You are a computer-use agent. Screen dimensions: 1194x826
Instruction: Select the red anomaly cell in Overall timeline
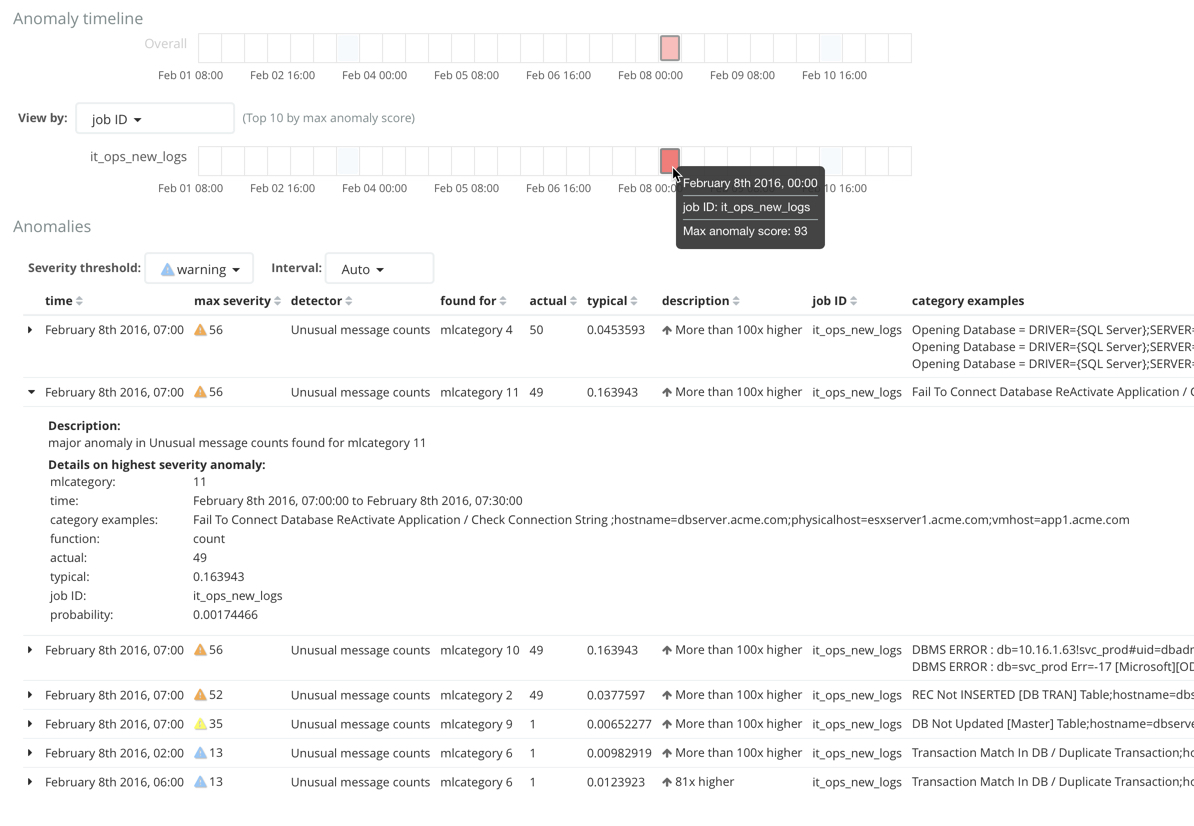[x=669, y=47]
